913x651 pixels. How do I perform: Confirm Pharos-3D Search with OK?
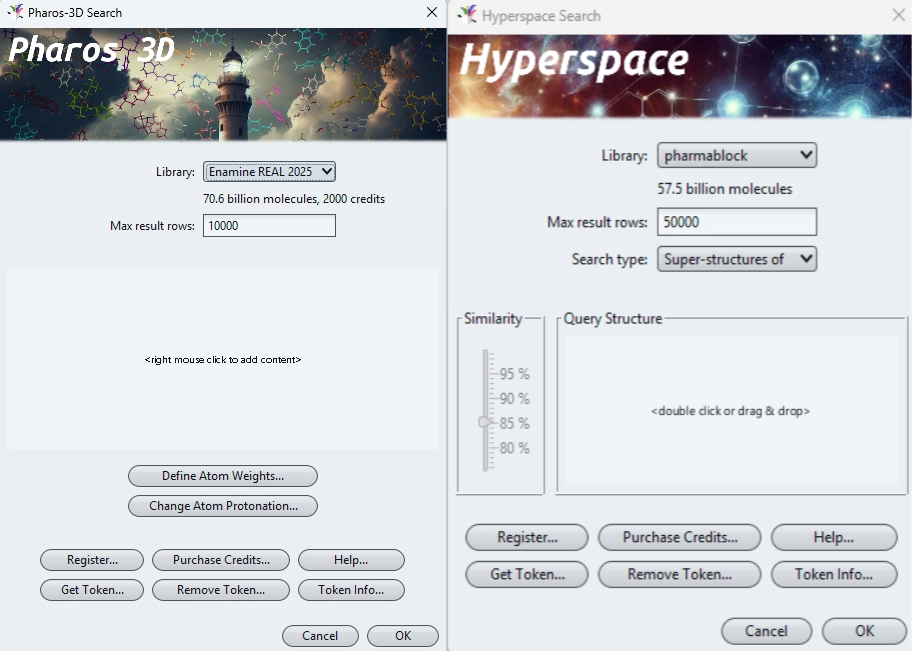click(403, 636)
